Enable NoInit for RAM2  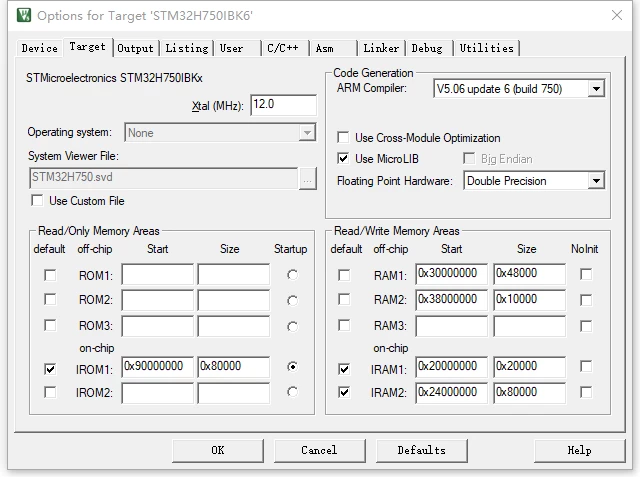coord(586,300)
